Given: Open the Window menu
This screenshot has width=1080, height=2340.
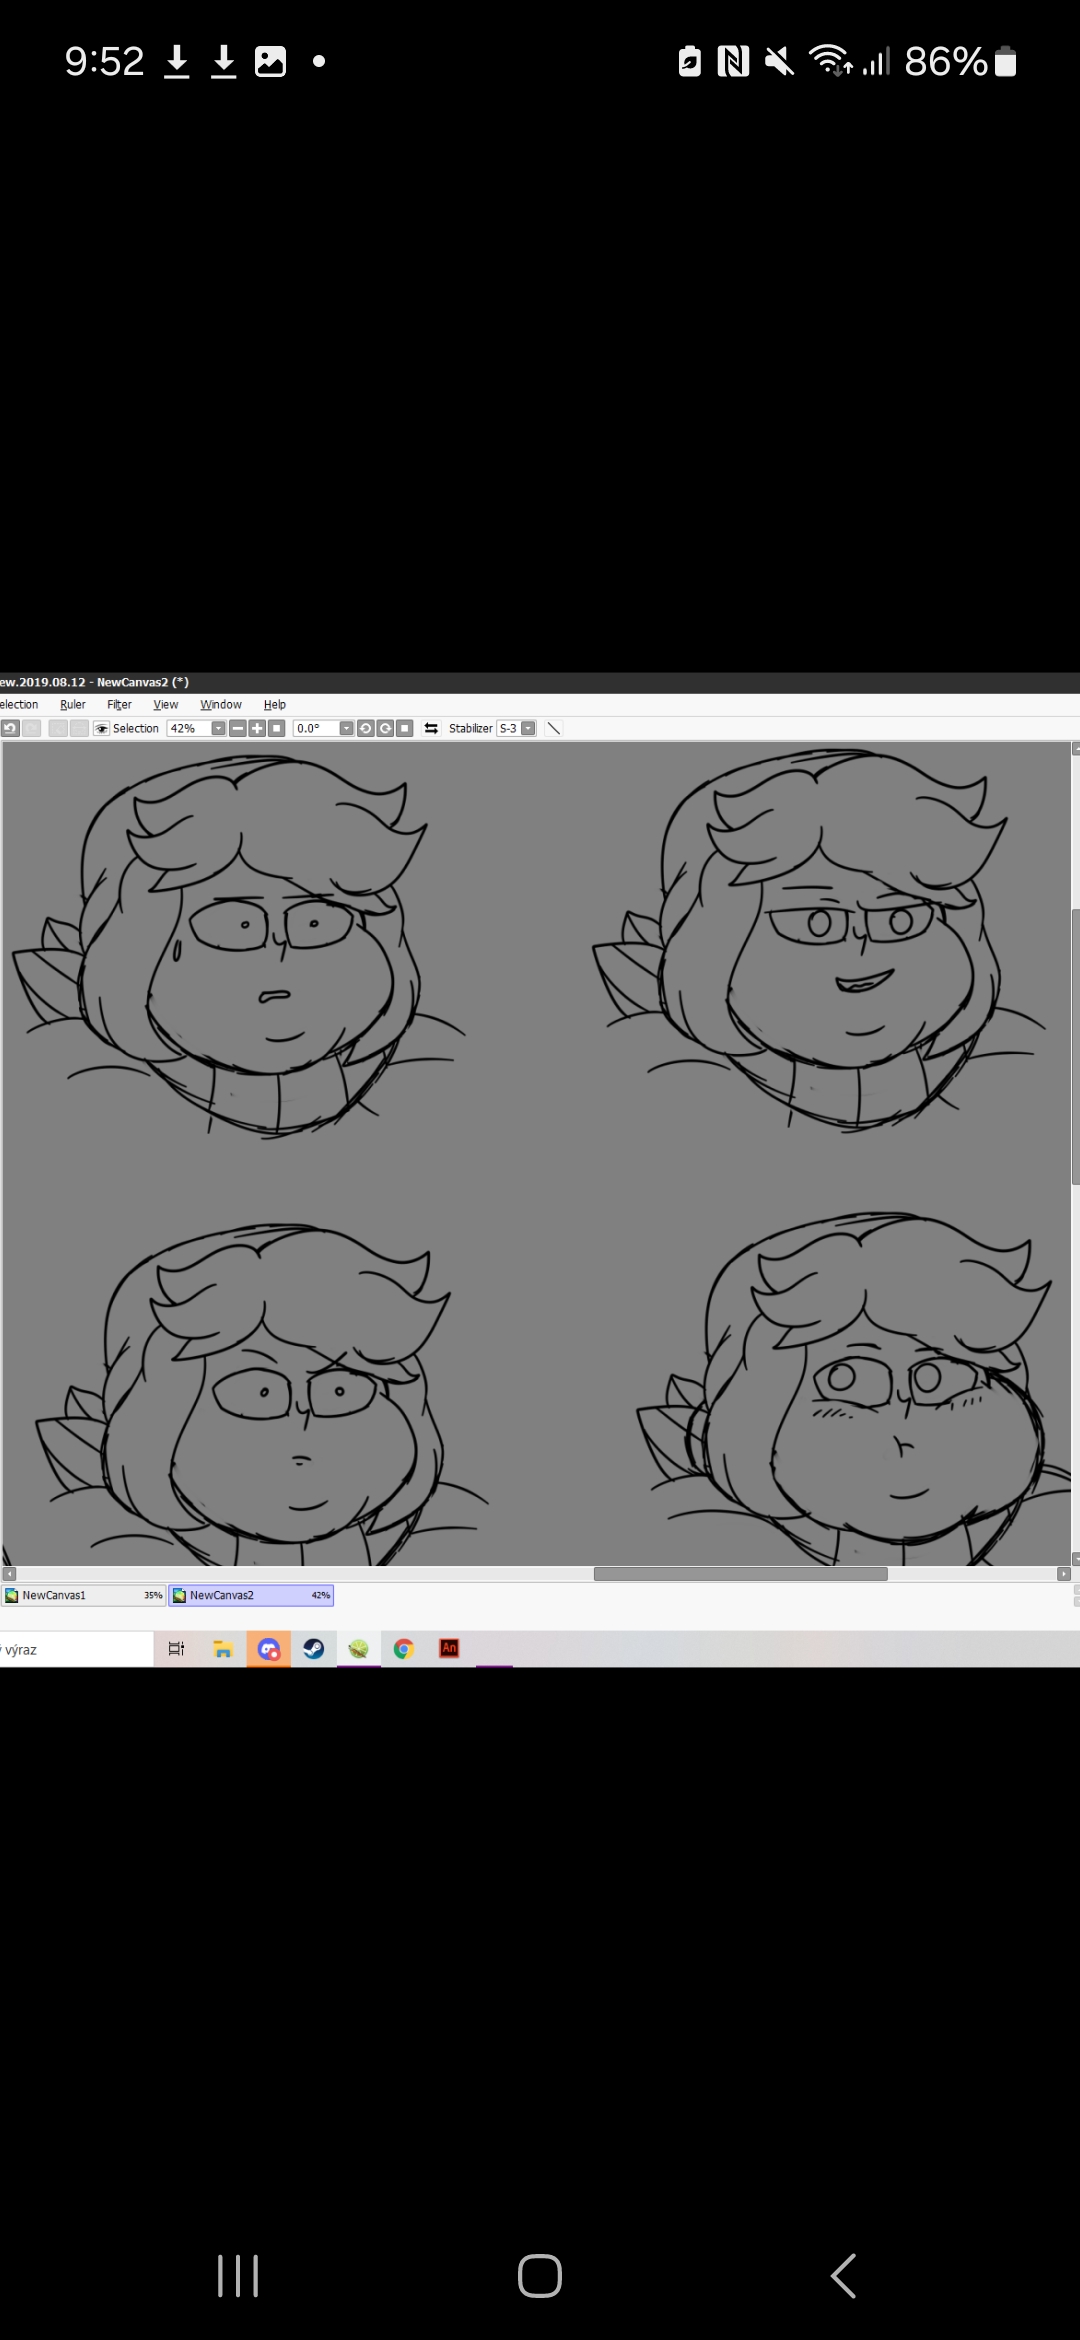Looking at the screenshot, I should 221,704.
